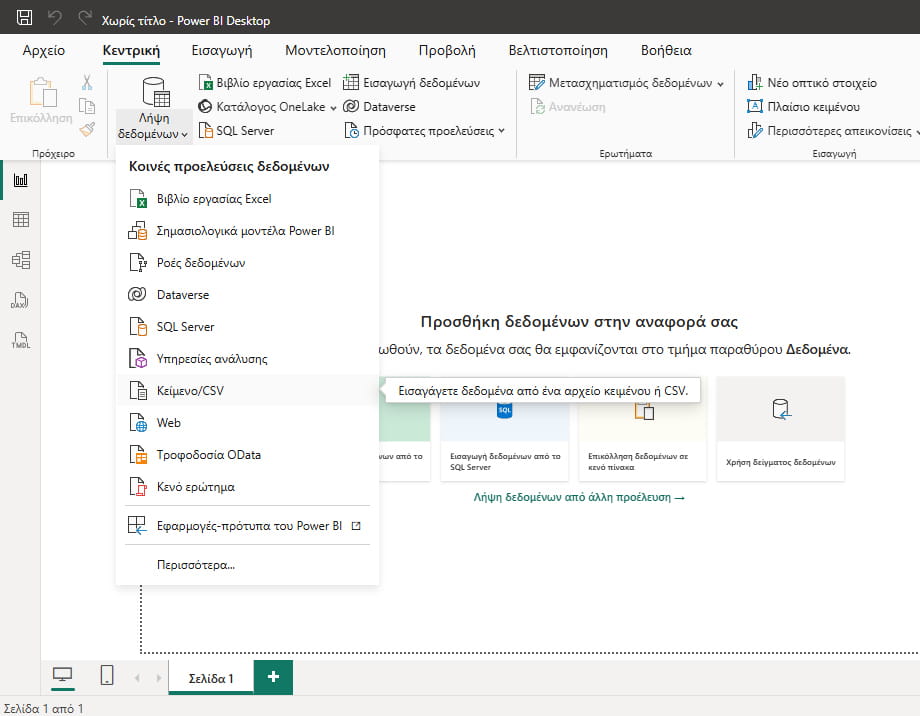Click the Dataverse ribbon button
920x716 pixels.
[x=379, y=107]
